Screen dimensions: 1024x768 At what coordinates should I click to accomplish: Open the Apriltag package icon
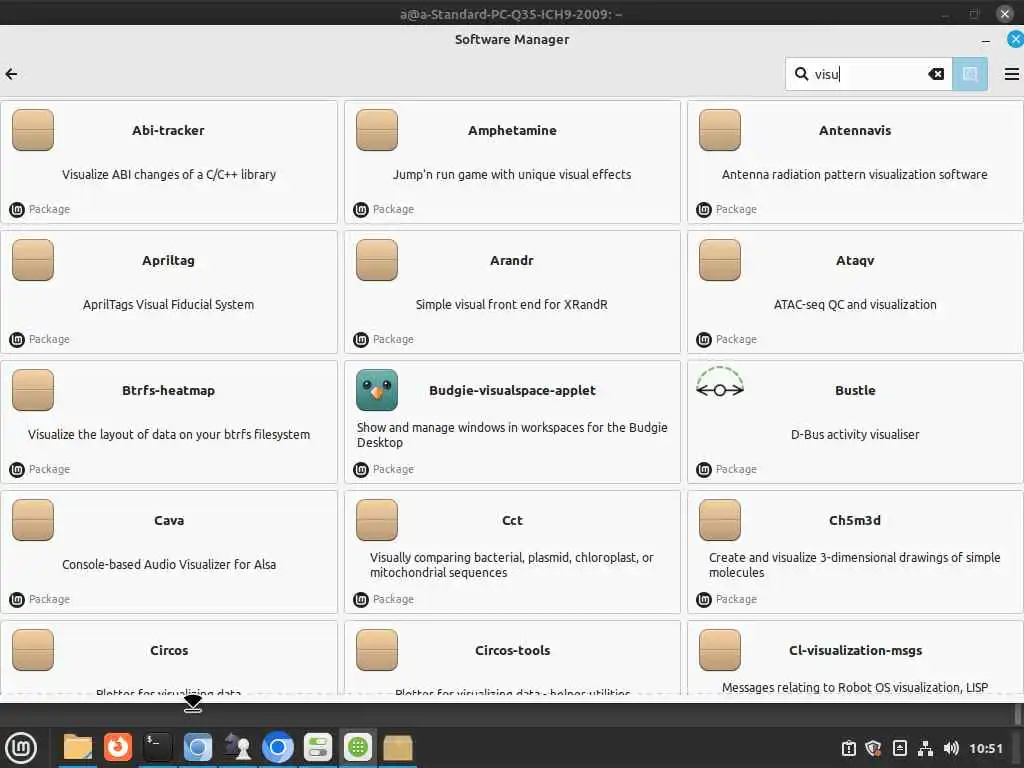coord(33,260)
